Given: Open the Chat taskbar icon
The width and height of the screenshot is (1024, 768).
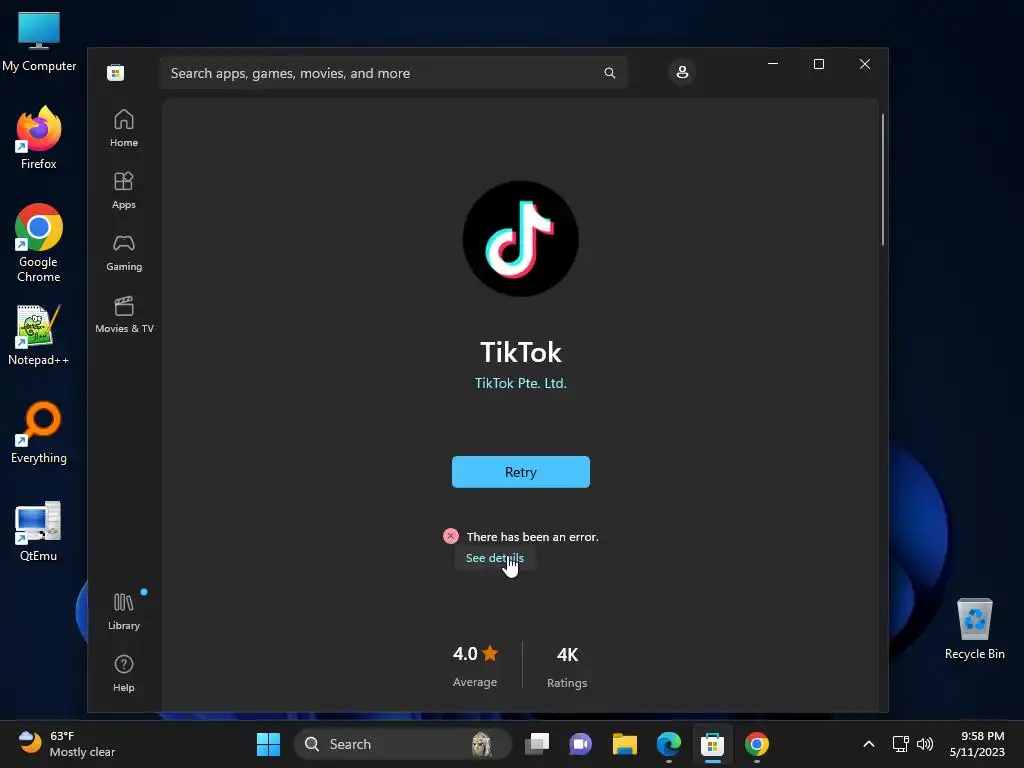Looking at the screenshot, I should click(x=581, y=744).
